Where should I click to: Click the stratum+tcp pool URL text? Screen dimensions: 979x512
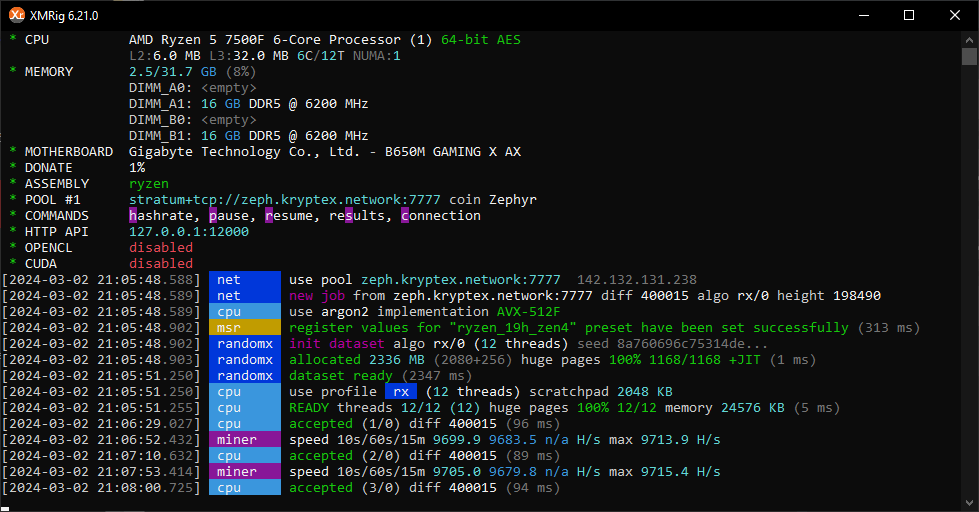pyautogui.click(x=285, y=200)
